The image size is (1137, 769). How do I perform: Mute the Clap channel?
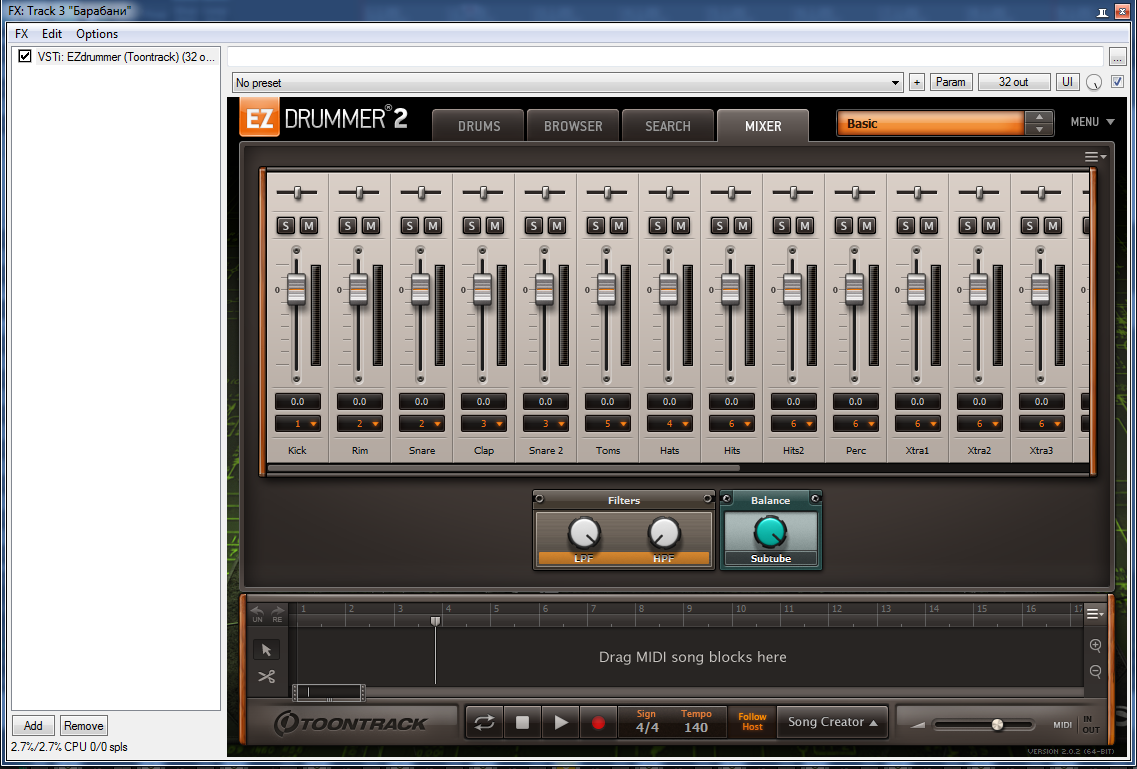pyautogui.click(x=495, y=225)
